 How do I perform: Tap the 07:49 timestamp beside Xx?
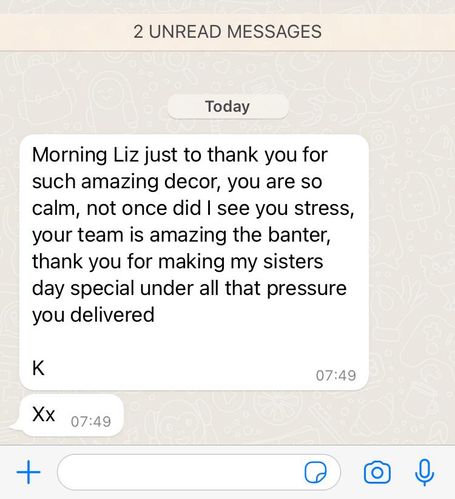(91, 422)
